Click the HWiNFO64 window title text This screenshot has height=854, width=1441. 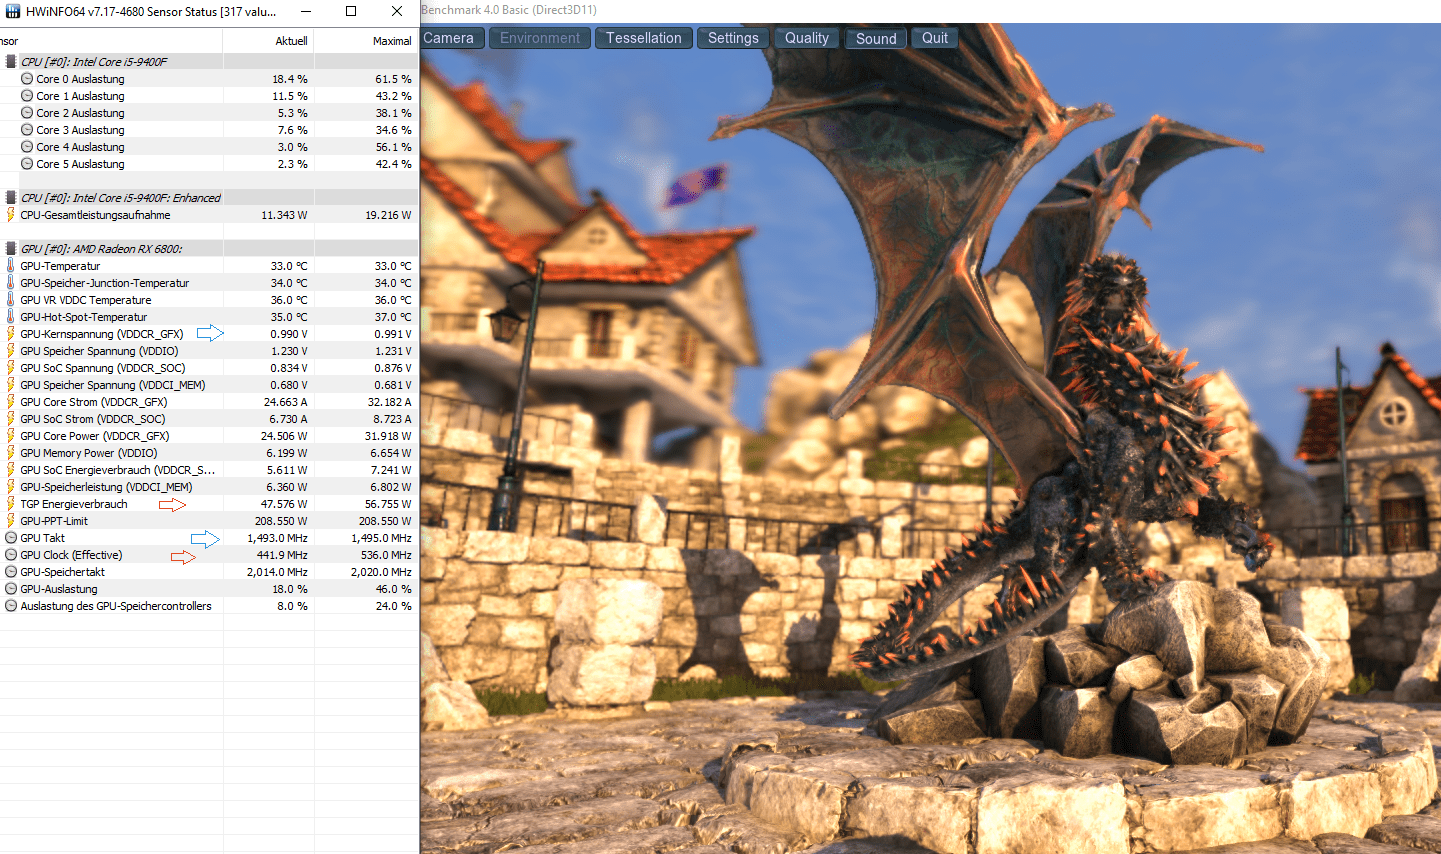tap(151, 12)
